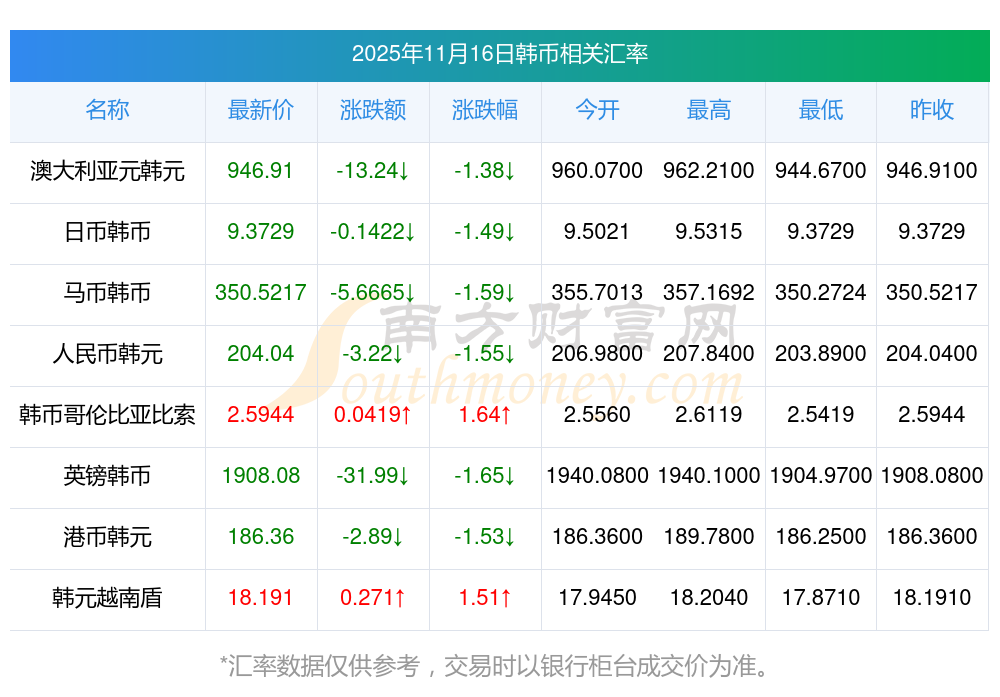
Task: Select the 澳大利亚元韩元 row name
Action: click(x=107, y=171)
